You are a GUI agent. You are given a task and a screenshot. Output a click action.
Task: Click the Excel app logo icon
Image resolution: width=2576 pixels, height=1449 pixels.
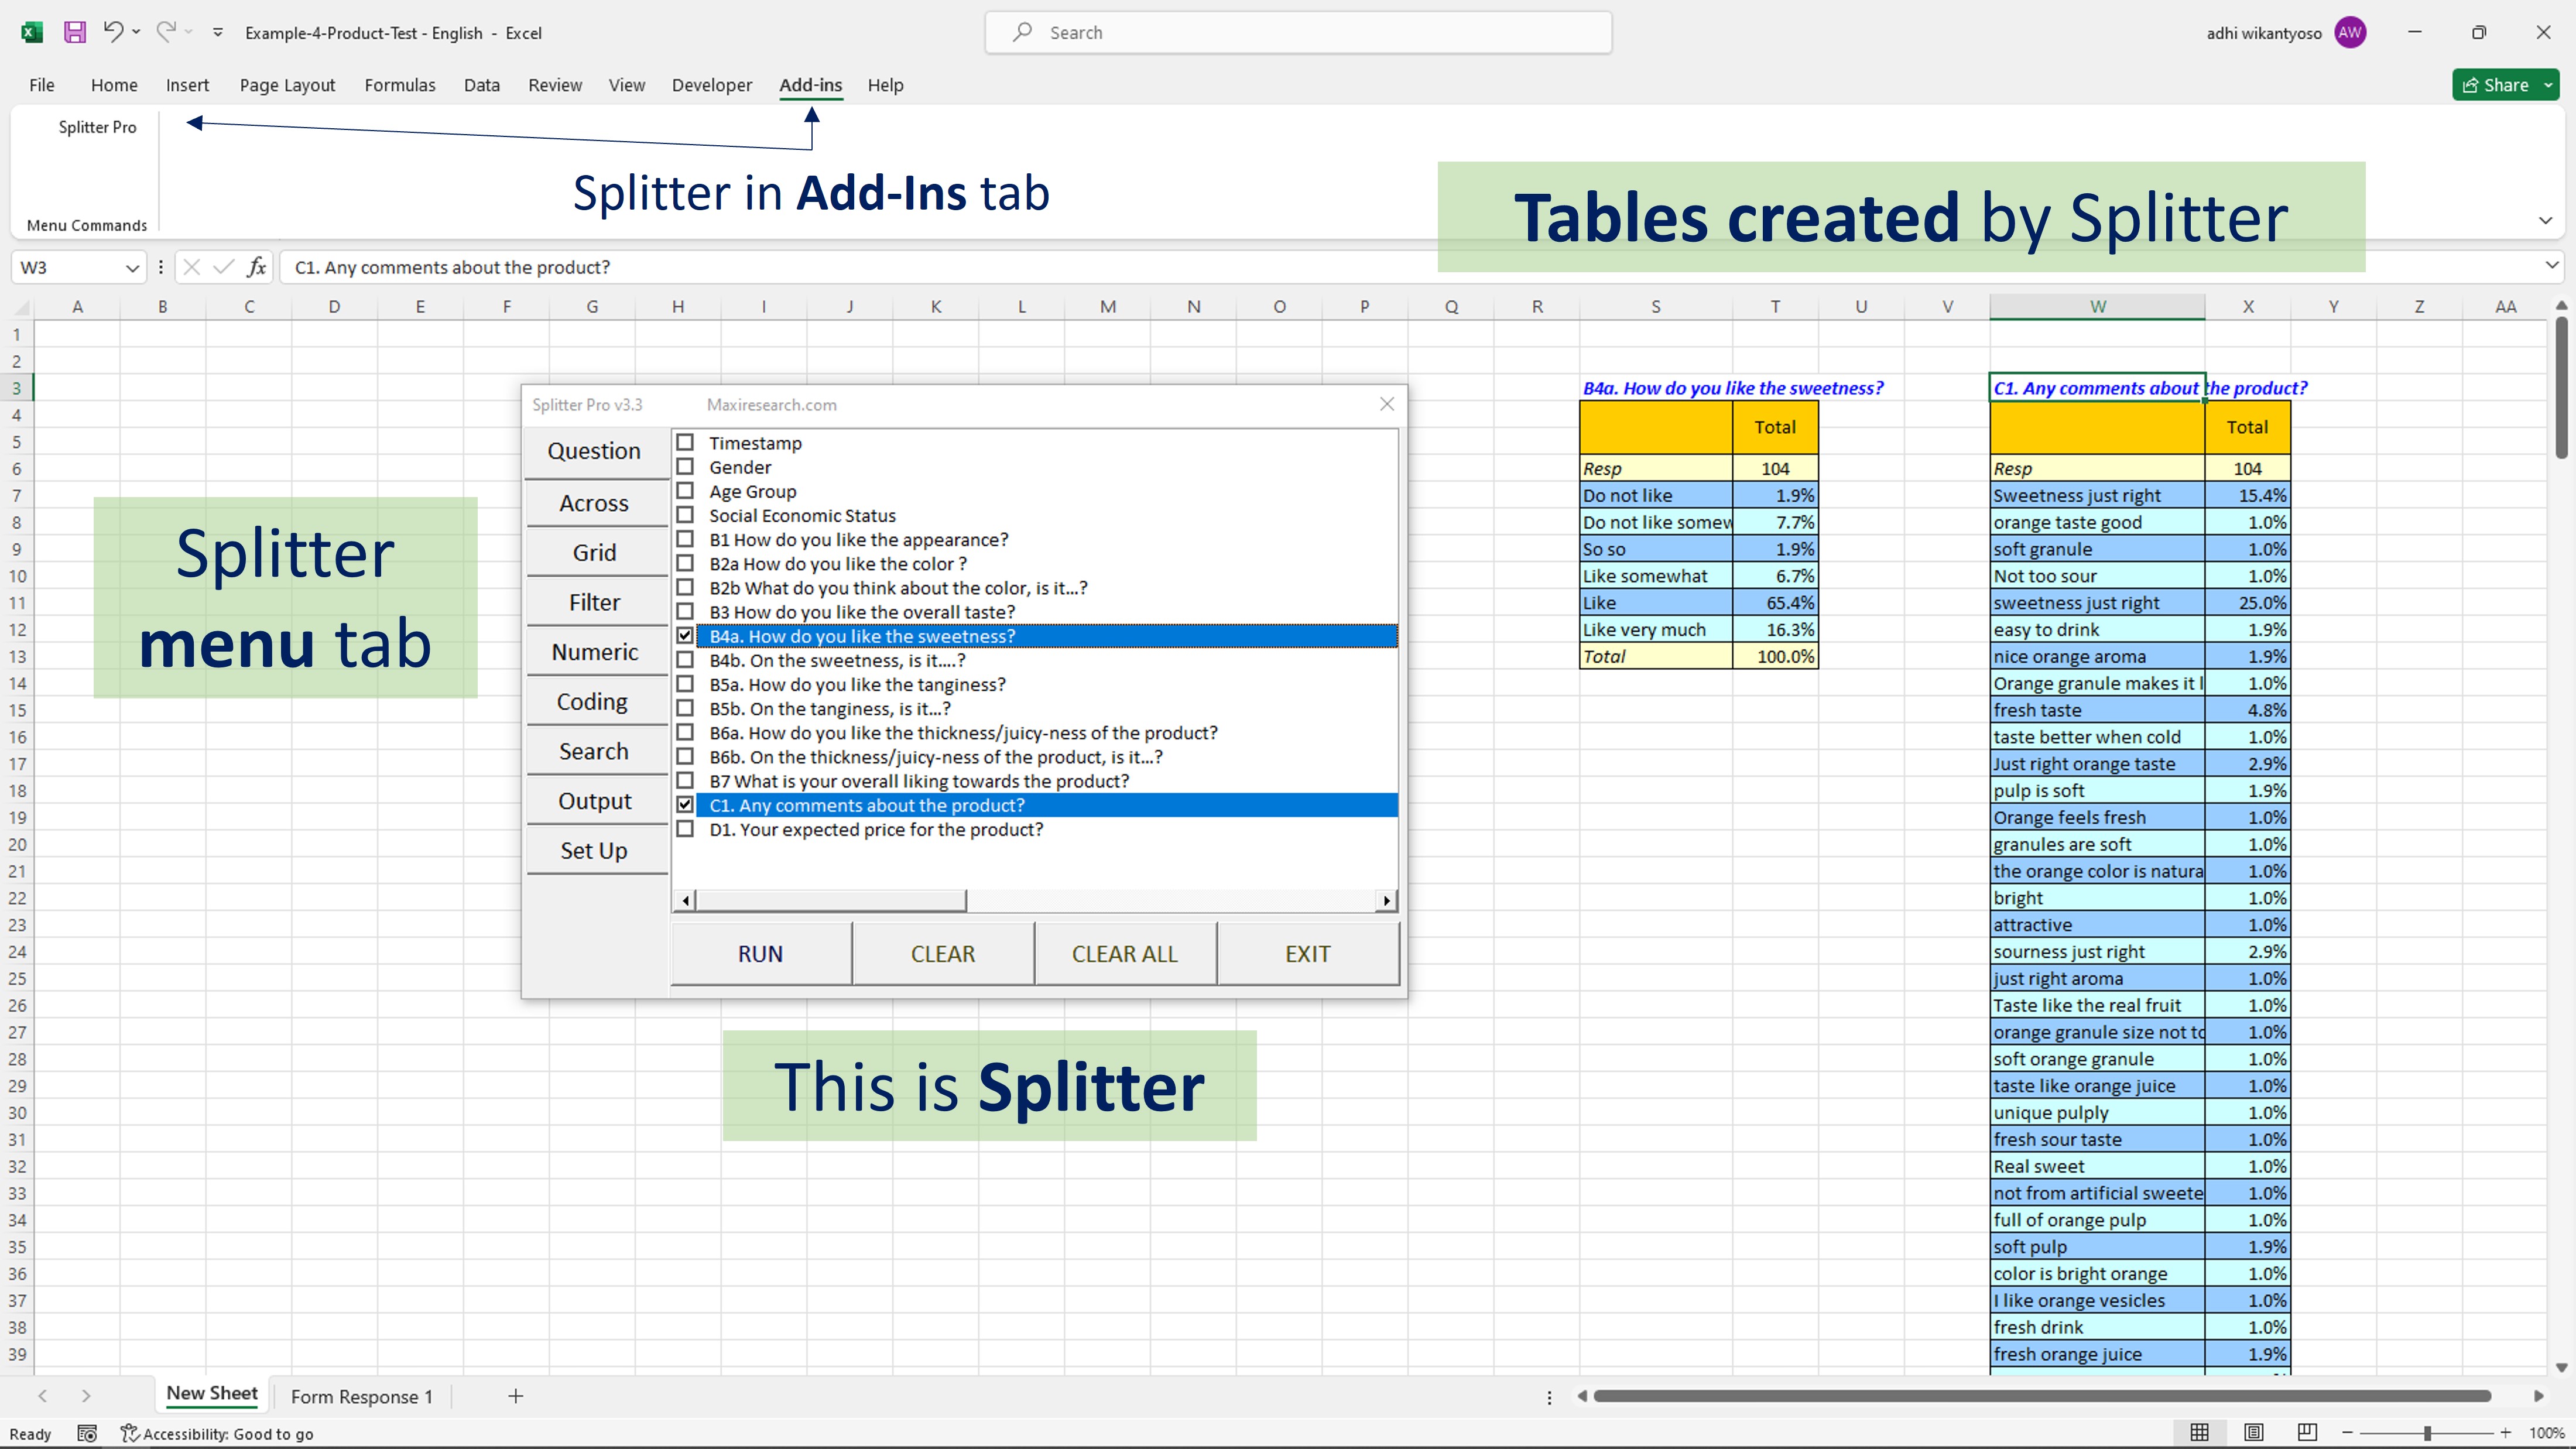32,32
